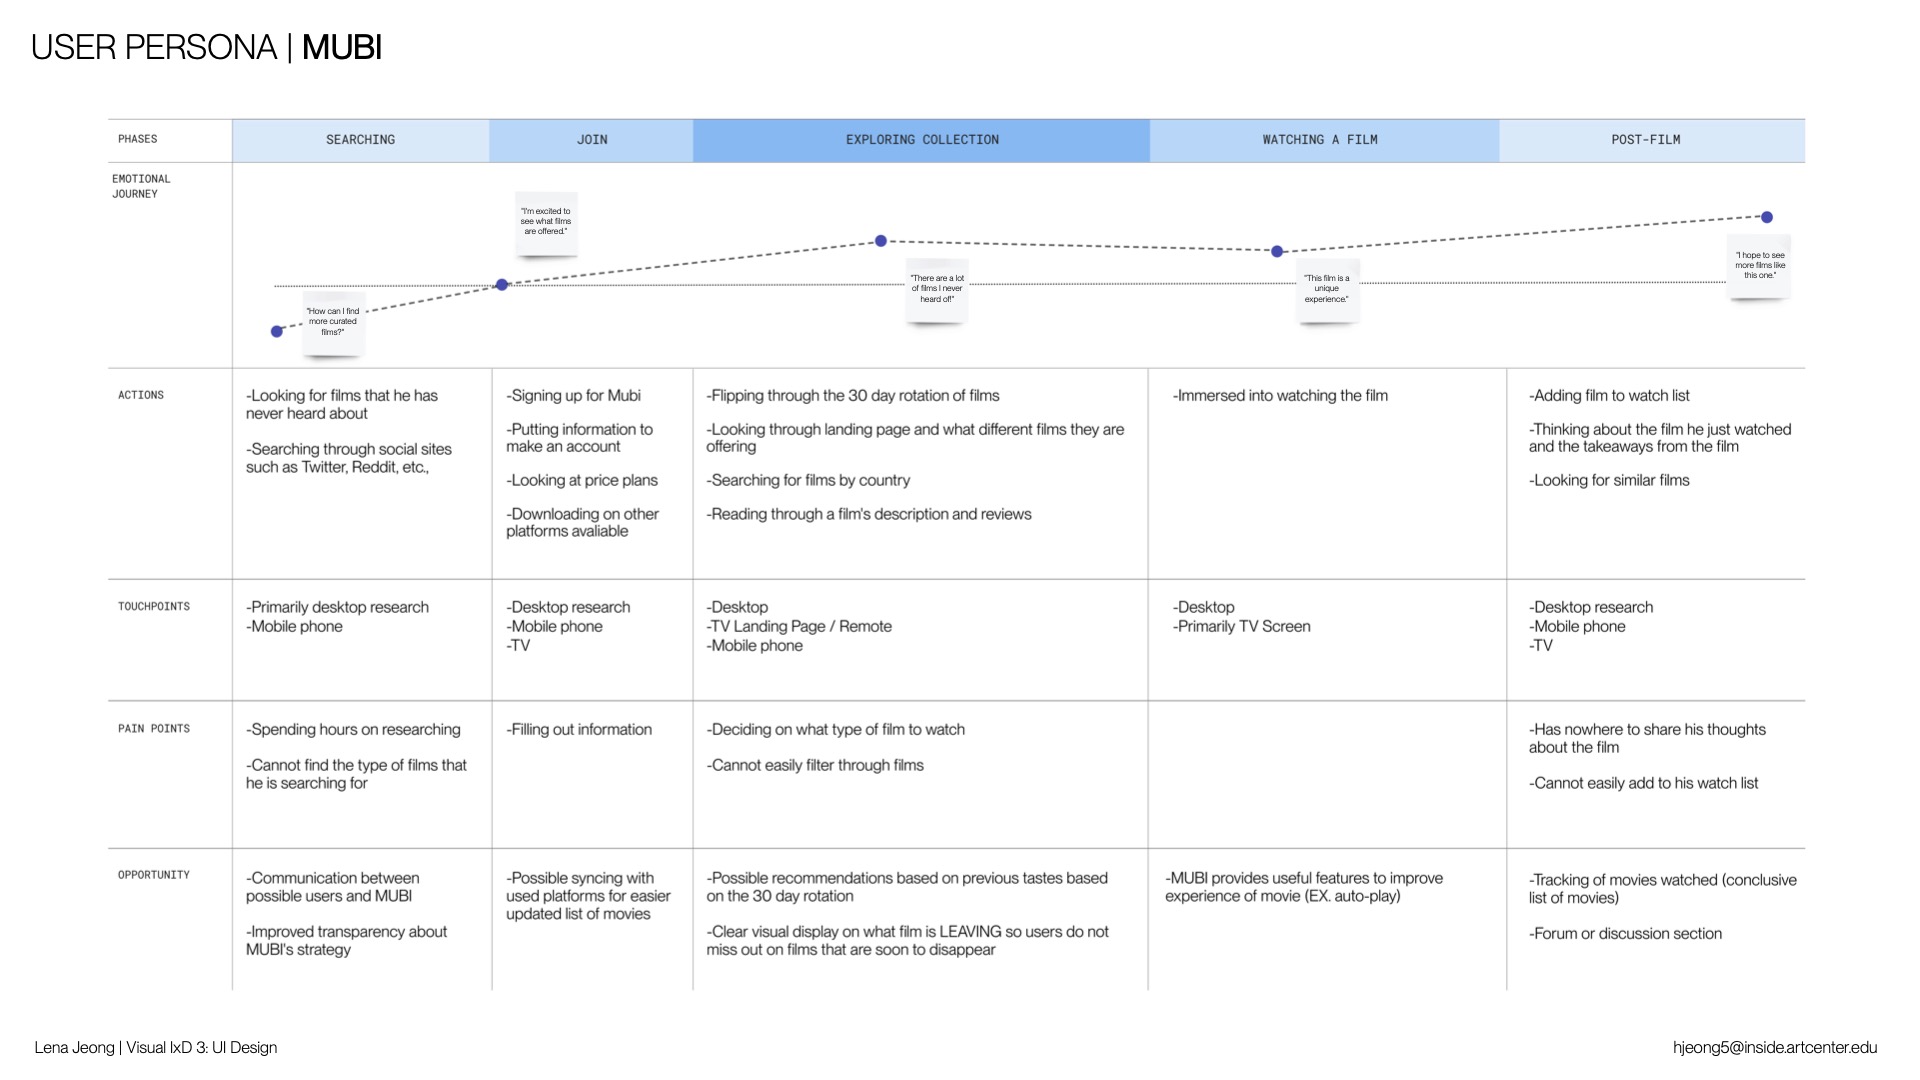Click the PAIN POINTS row label
Screen dimensions: 1920x1080
[153, 729]
